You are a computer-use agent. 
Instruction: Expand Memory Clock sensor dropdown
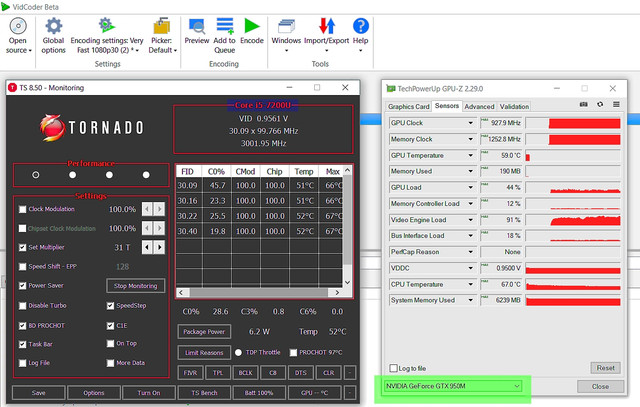click(x=471, y=139)
